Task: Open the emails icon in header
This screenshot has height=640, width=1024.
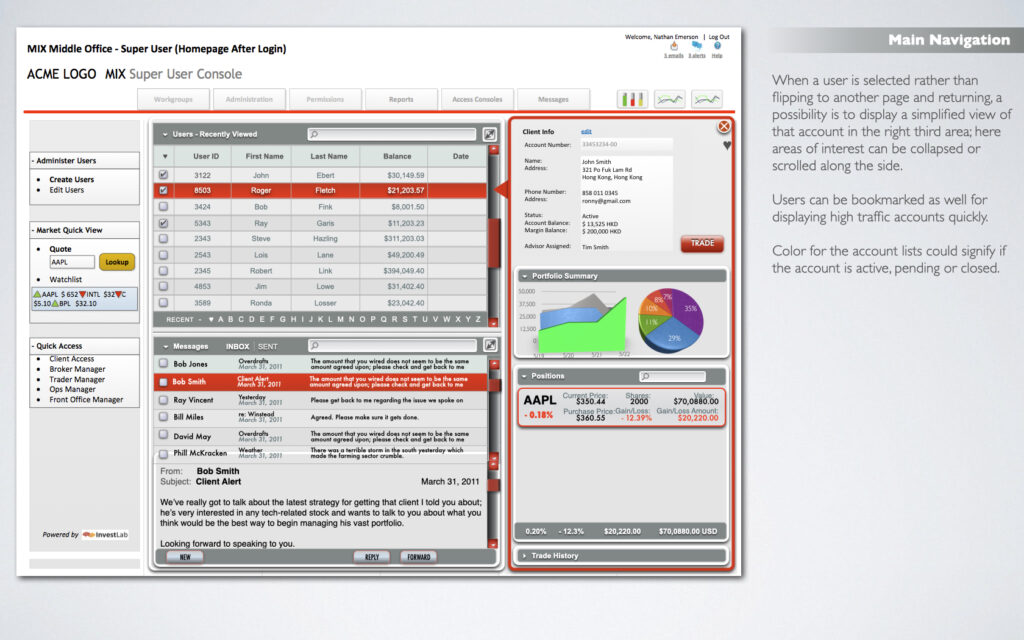Action: (x=674, y=46)
